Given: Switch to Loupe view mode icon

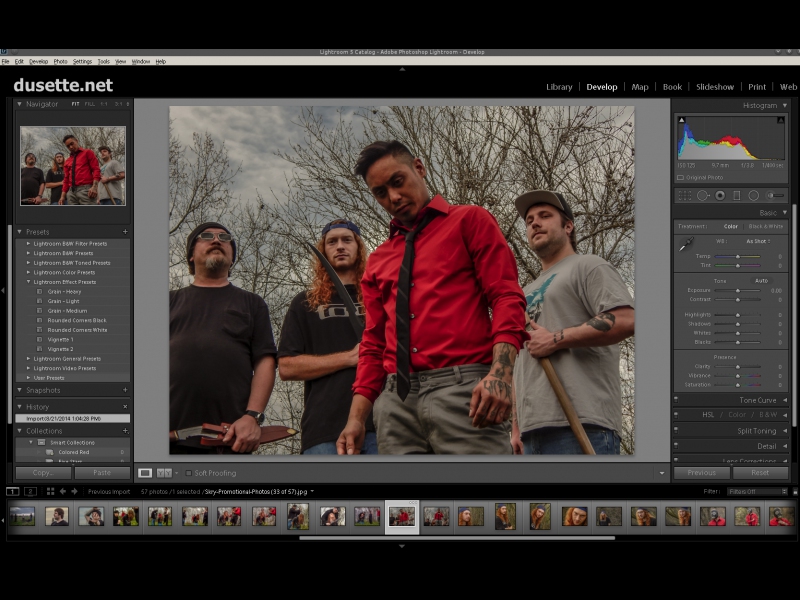Looking at the screenshot, I should (x=145, y=473).
